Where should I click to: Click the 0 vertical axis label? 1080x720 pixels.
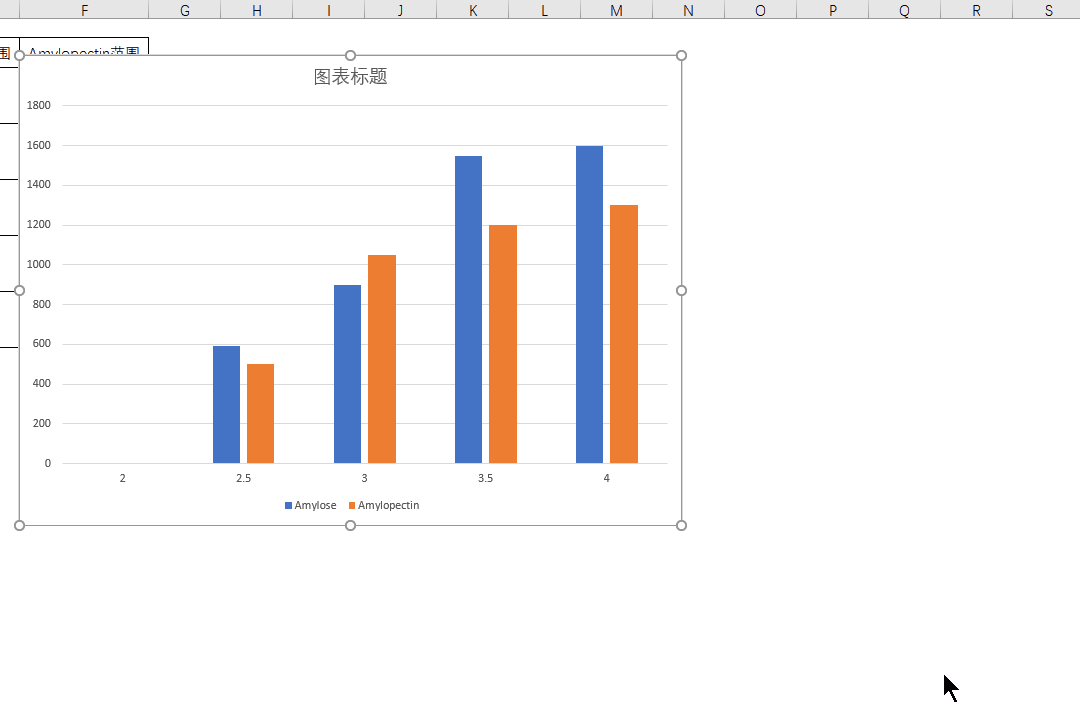click(48, 464)
